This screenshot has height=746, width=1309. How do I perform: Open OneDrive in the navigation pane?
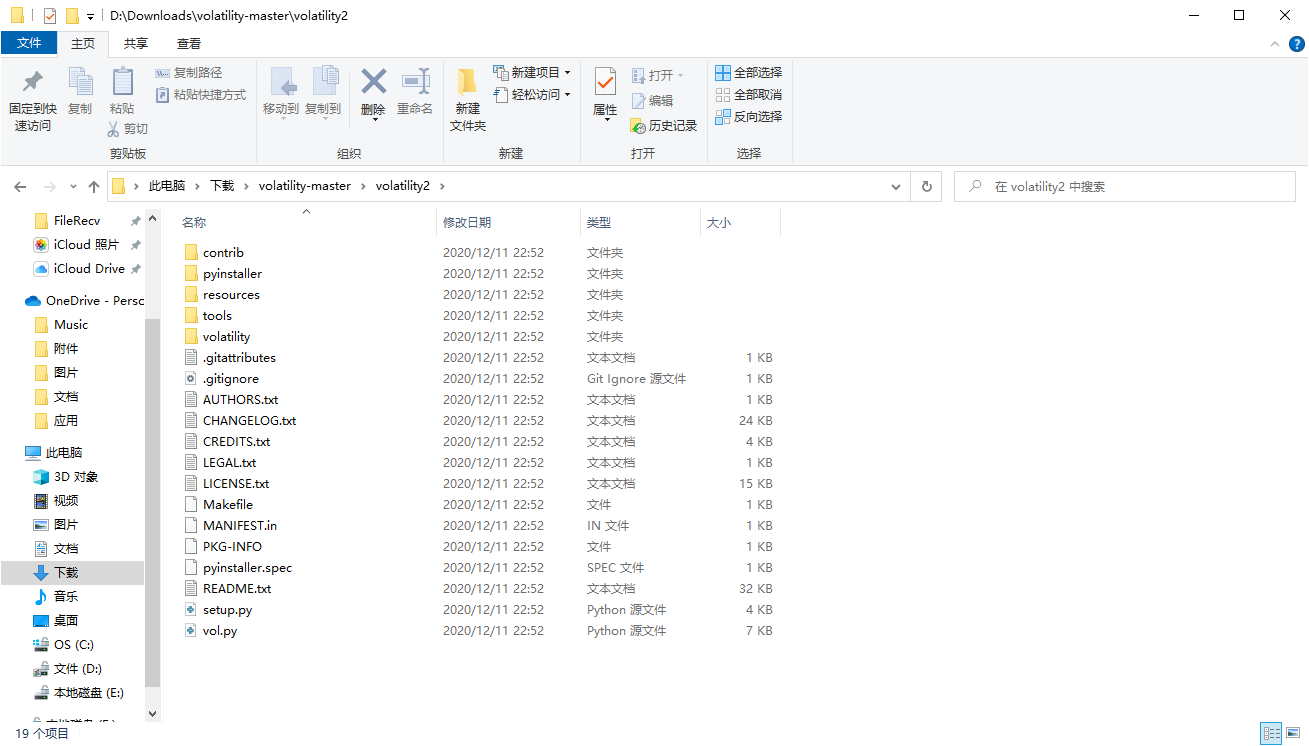pyautogui.click(x=84, y=301)
